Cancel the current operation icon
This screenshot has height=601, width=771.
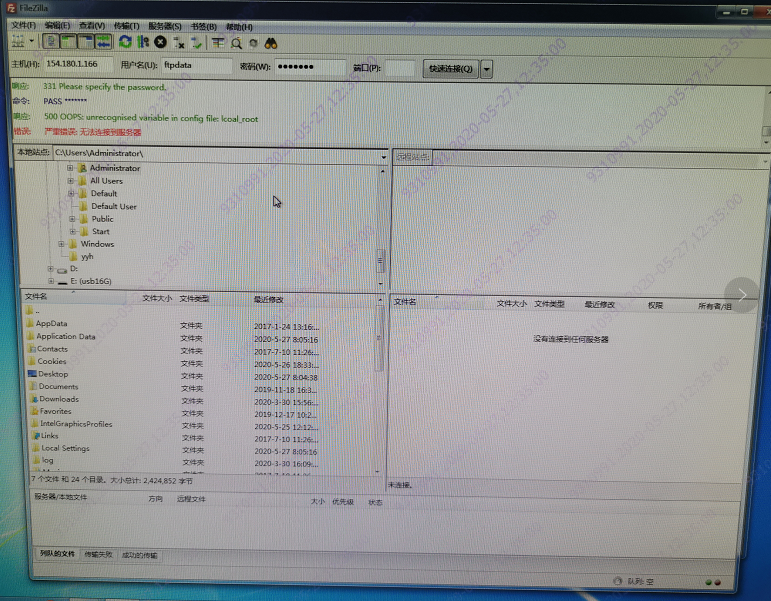160,42
